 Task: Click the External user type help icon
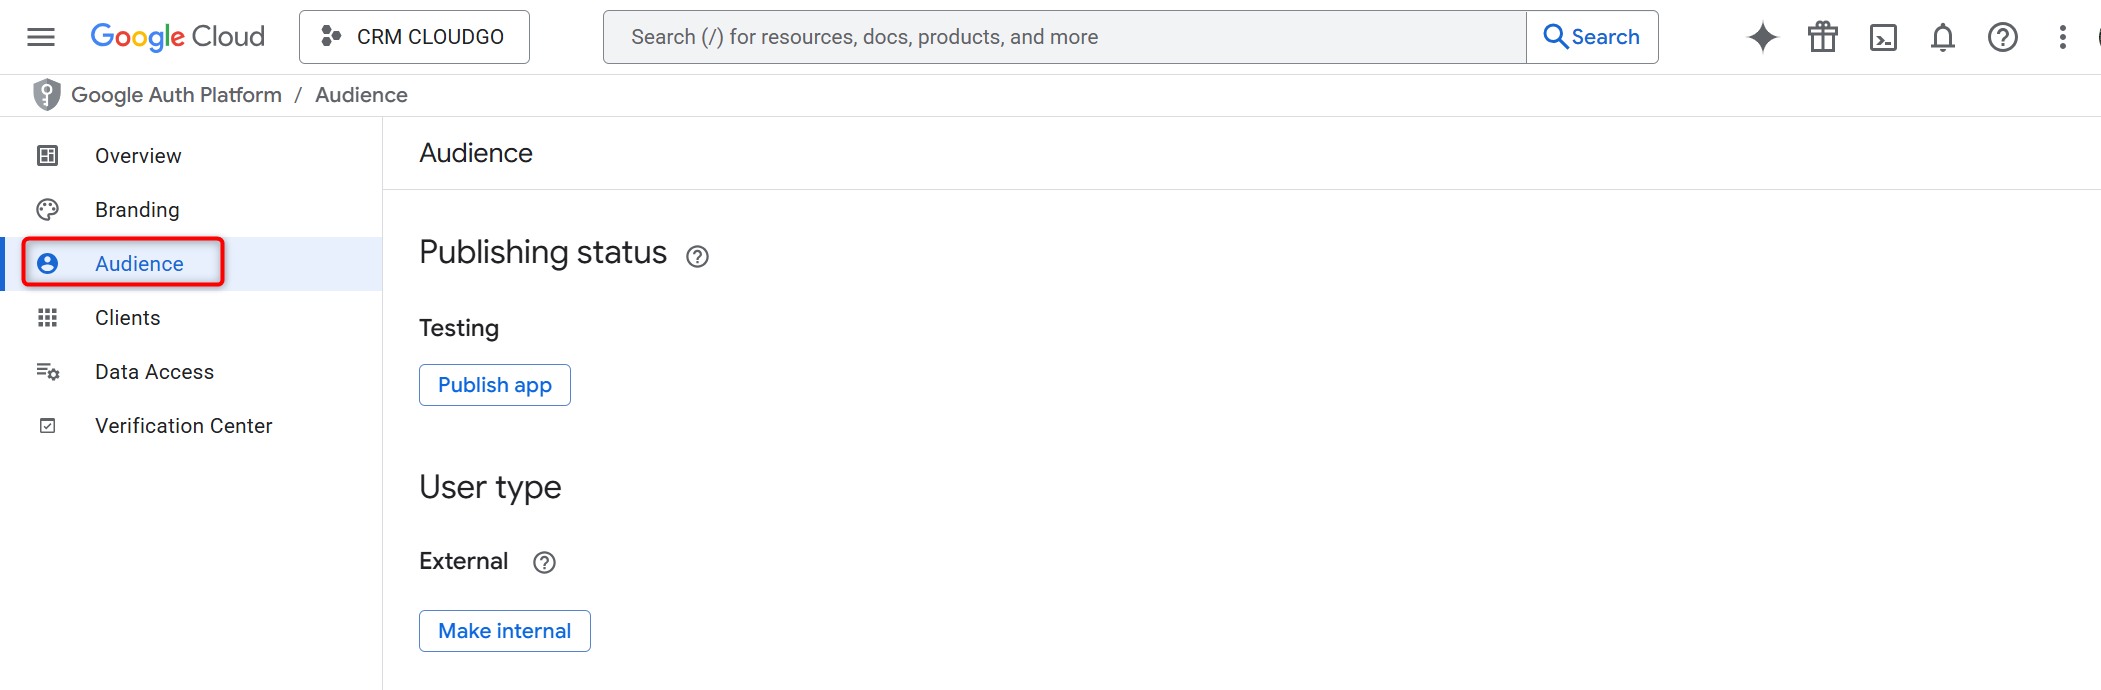click(544, 562)
